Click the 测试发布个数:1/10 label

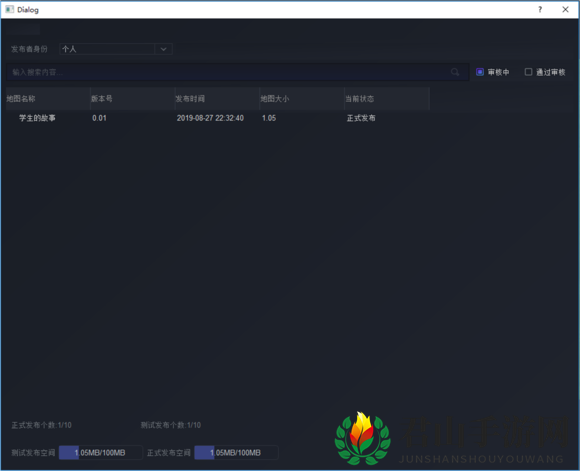[x=171, y=425]
